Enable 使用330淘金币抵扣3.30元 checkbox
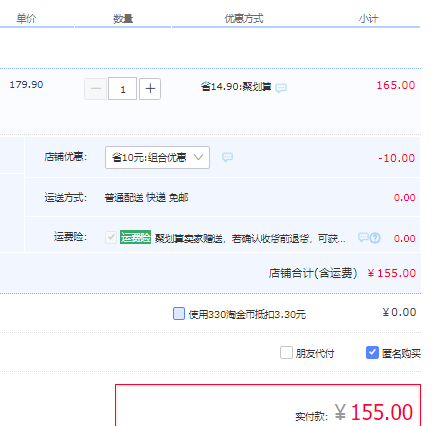The image size is (433, 426). [x=179, y=314]
